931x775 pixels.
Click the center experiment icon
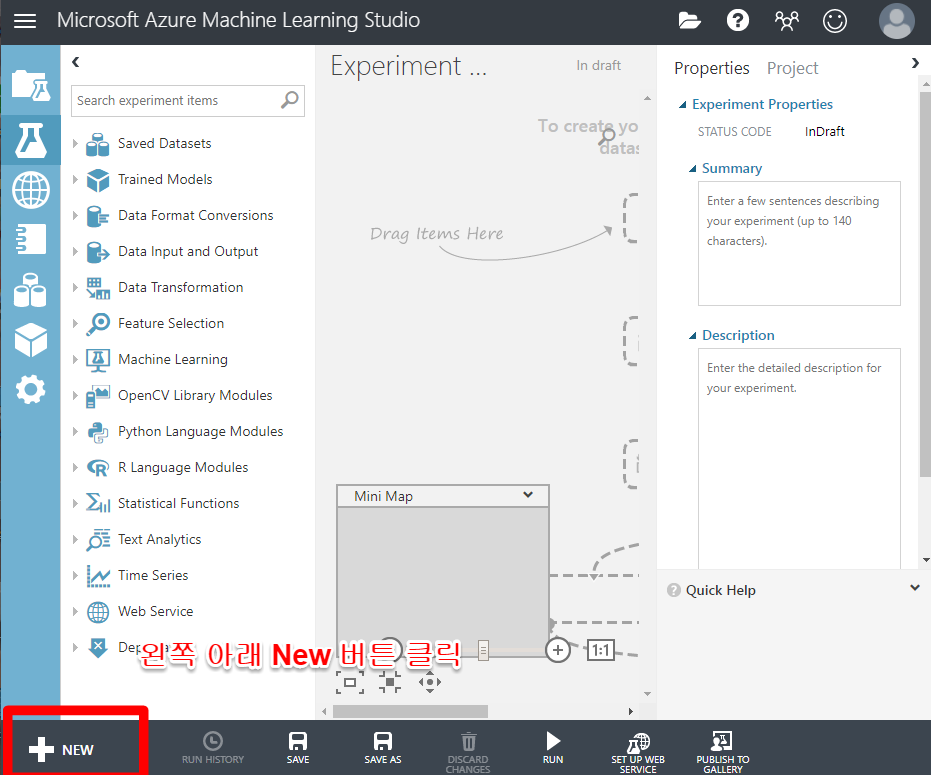390,682
